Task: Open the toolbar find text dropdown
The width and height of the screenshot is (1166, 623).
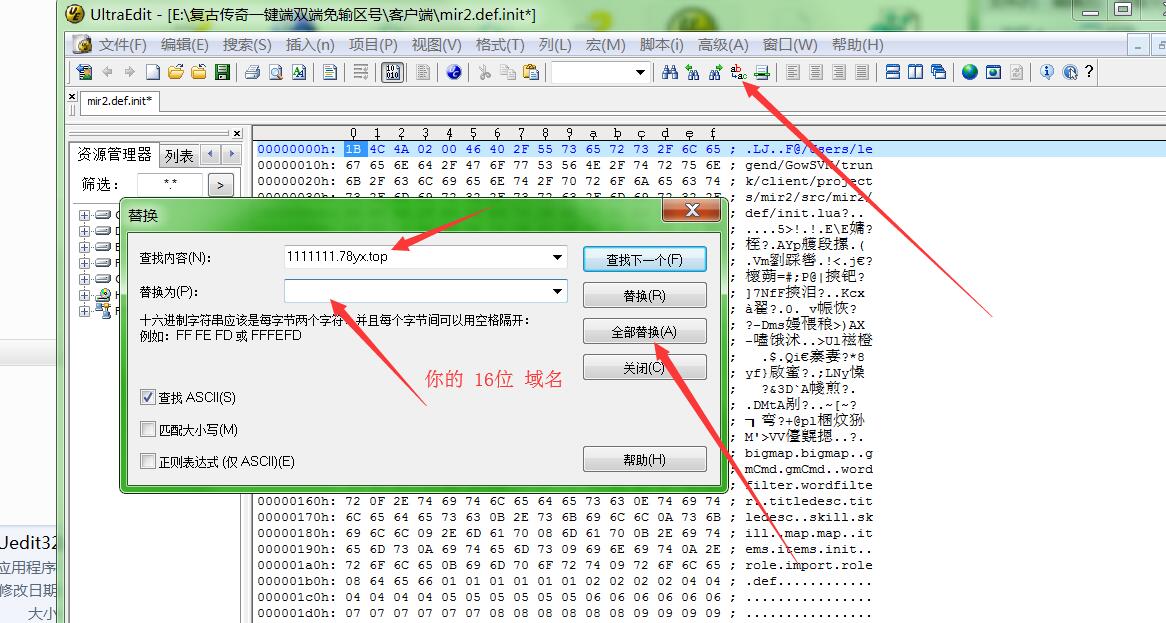Action: (x=640, y=72)
